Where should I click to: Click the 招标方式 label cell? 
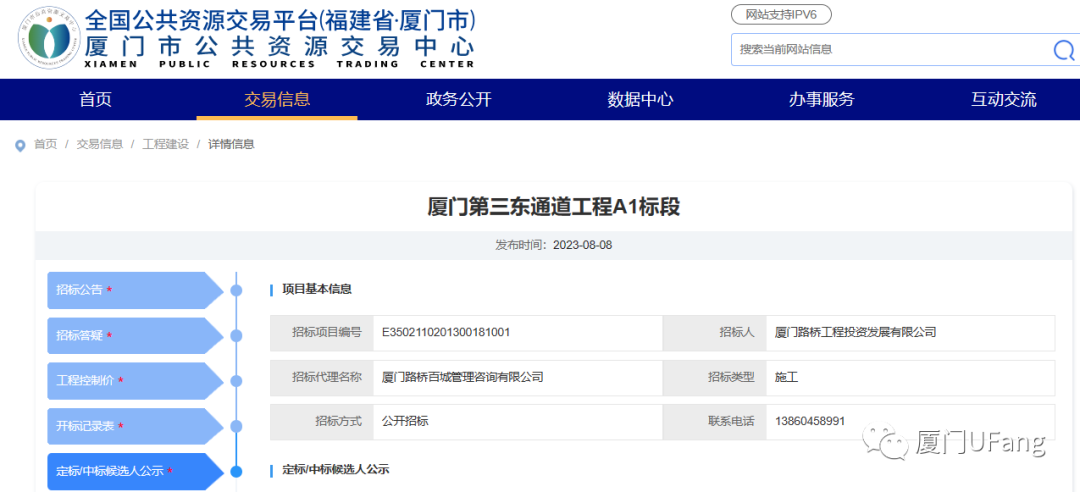[322, 422]
